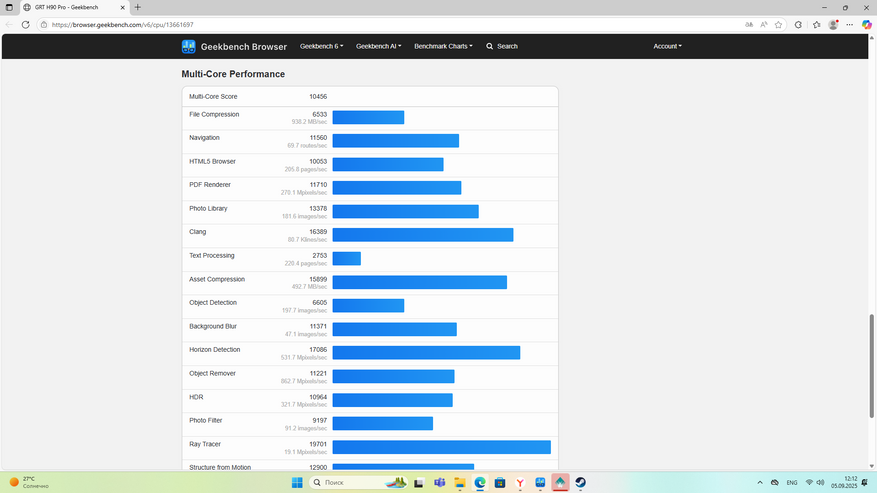
Task: Open the Read aloud icon
Action: tap(763, 25)
